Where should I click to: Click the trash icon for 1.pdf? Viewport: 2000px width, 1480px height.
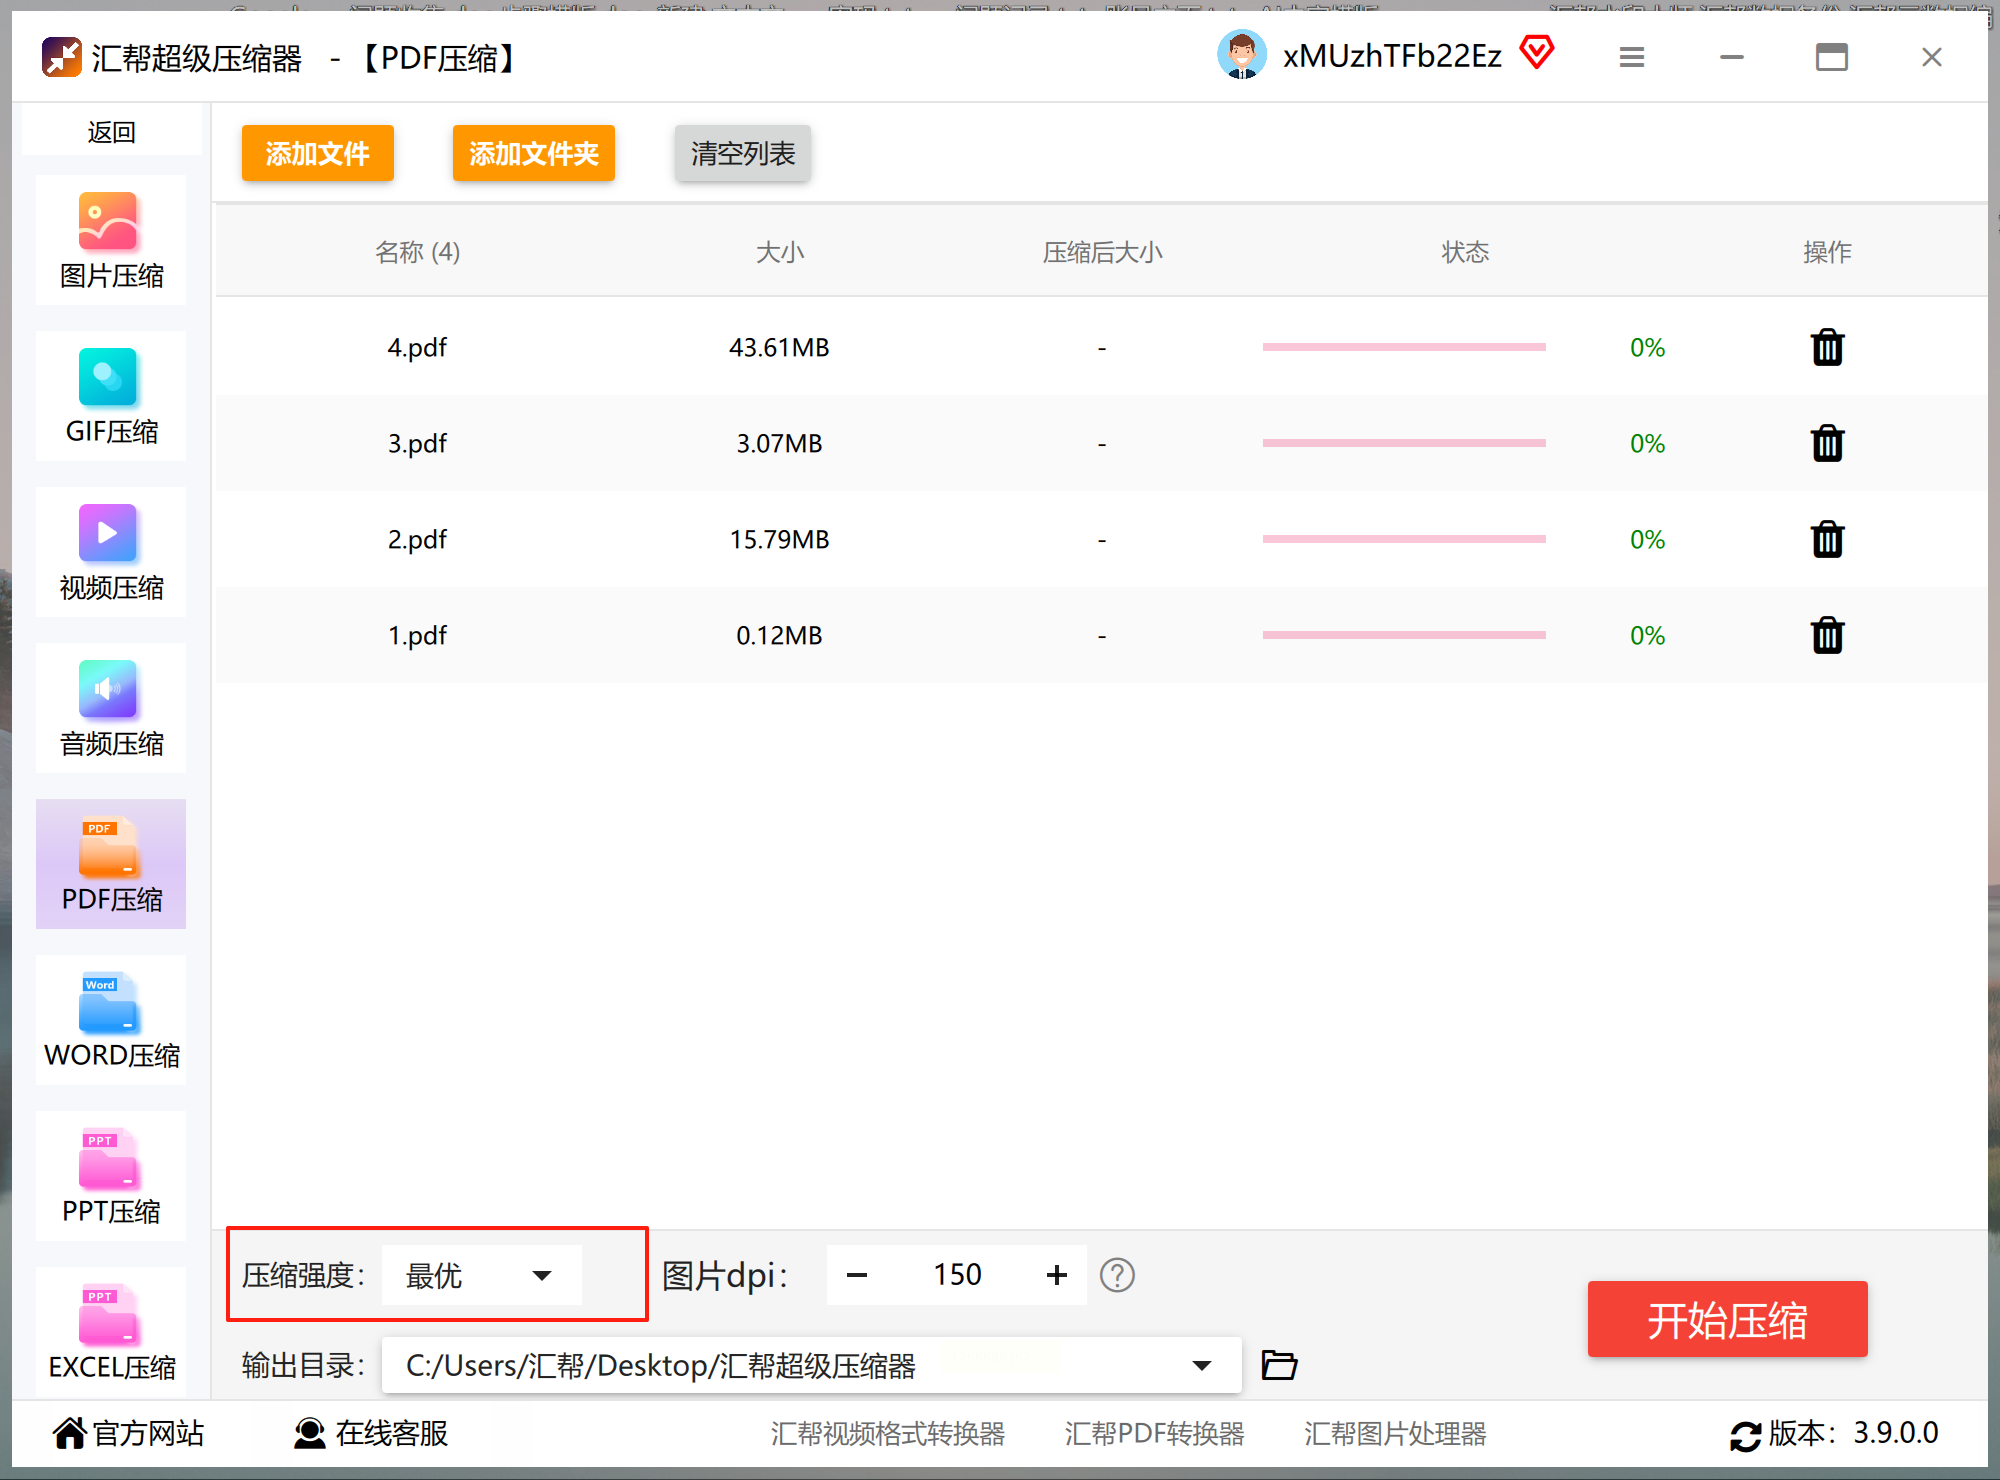[x=1827, y=636]
